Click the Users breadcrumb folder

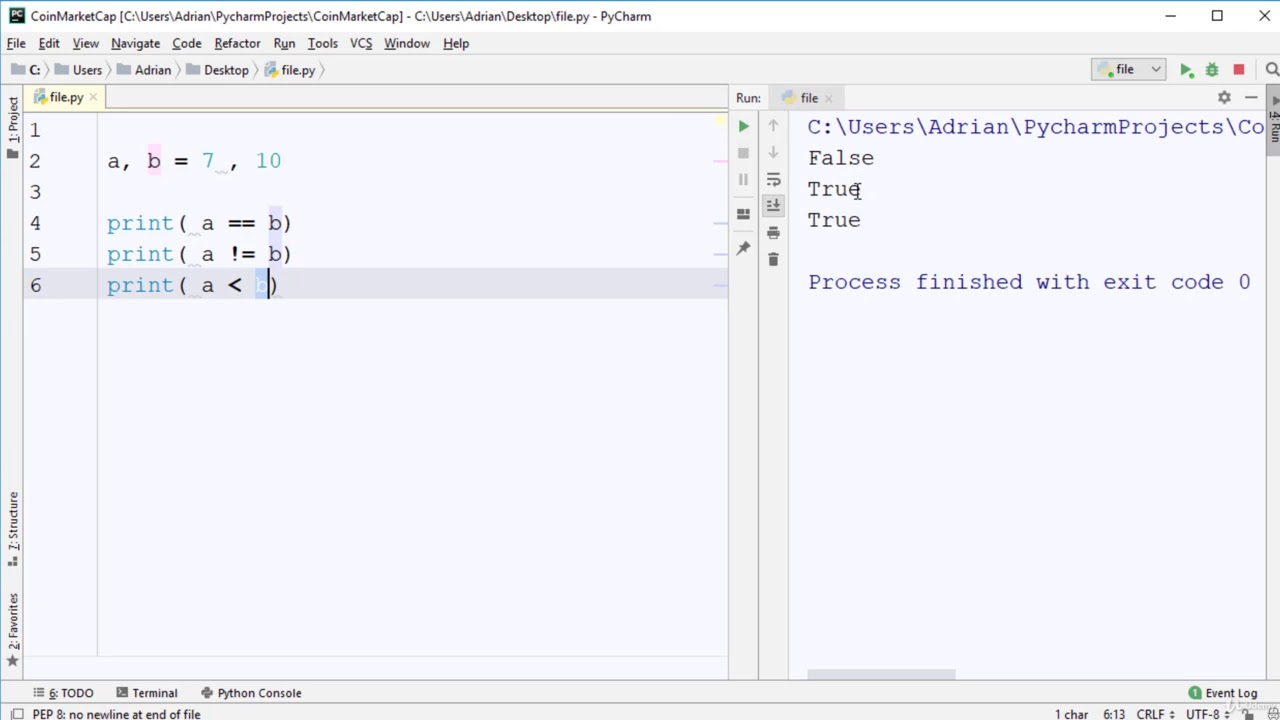[x=79, y=70]
